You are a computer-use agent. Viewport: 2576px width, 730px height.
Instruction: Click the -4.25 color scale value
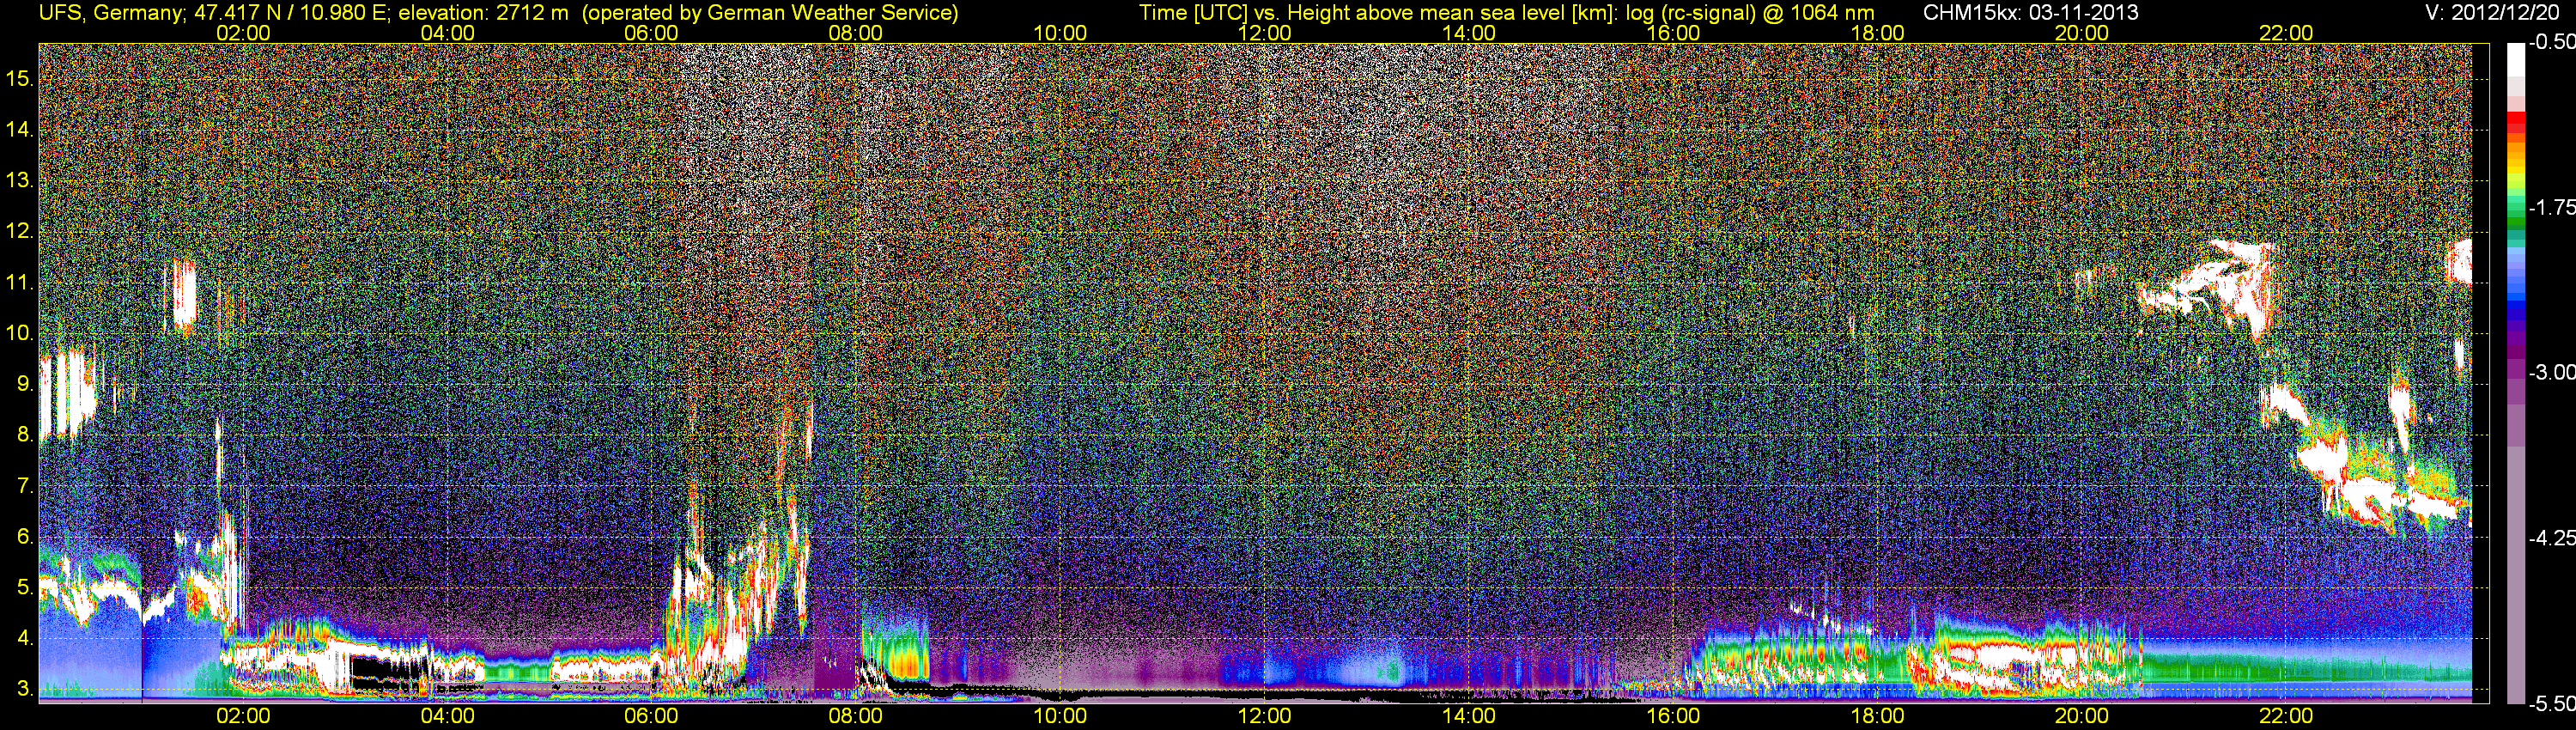point(2551,538)
